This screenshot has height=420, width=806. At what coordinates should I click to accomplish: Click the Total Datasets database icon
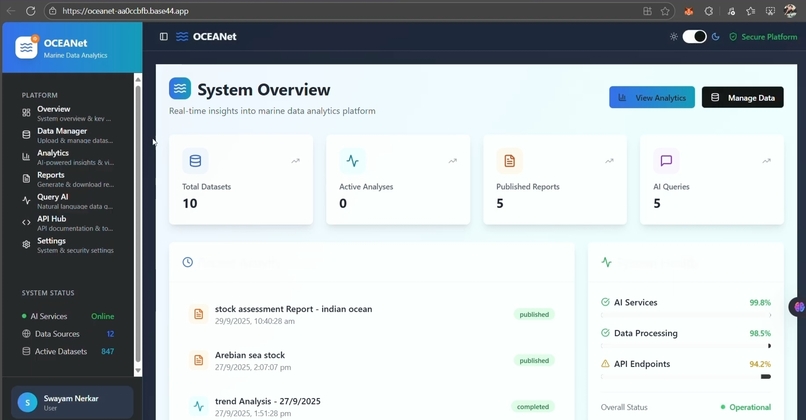click(195, 160)
